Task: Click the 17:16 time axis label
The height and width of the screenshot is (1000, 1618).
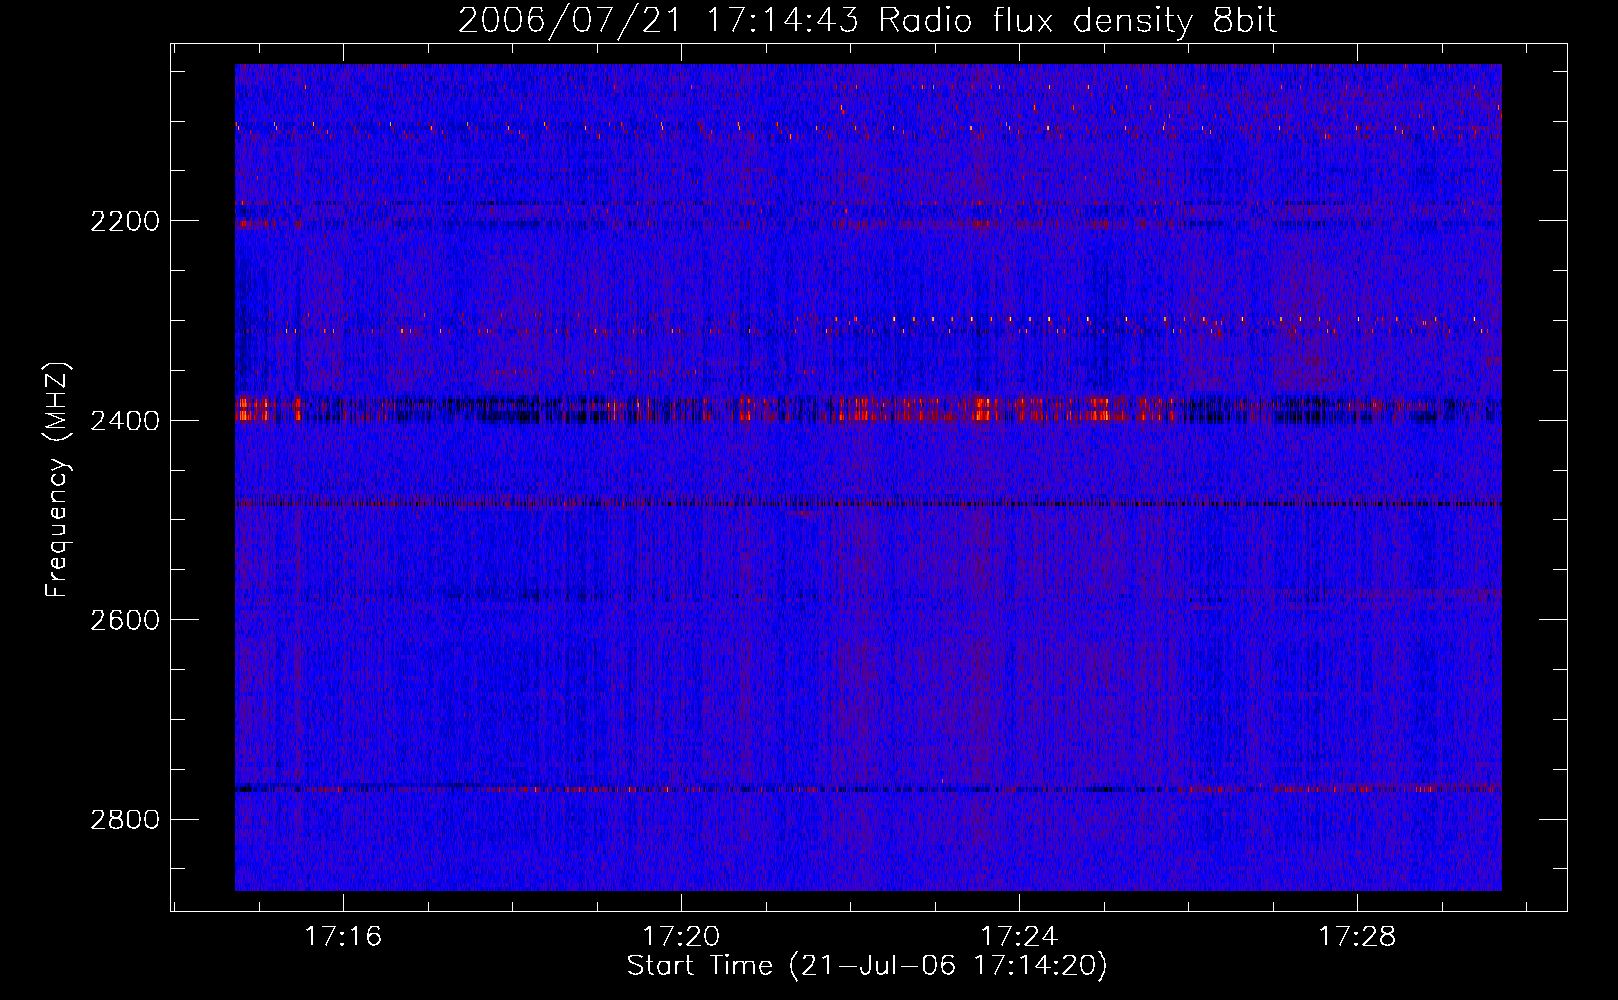Action: pos(343,937)
